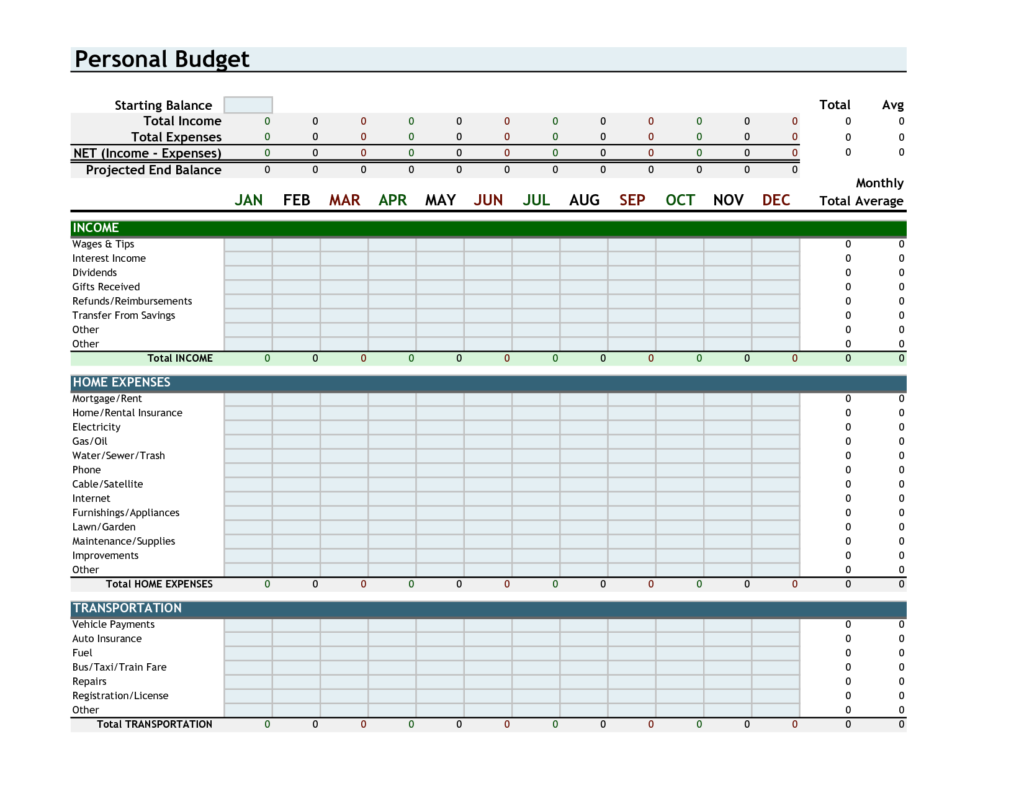Viewport: 1024px width, 791px height.
Task: Select the NET (Income - Expenses) label
Action: [147, 153]
